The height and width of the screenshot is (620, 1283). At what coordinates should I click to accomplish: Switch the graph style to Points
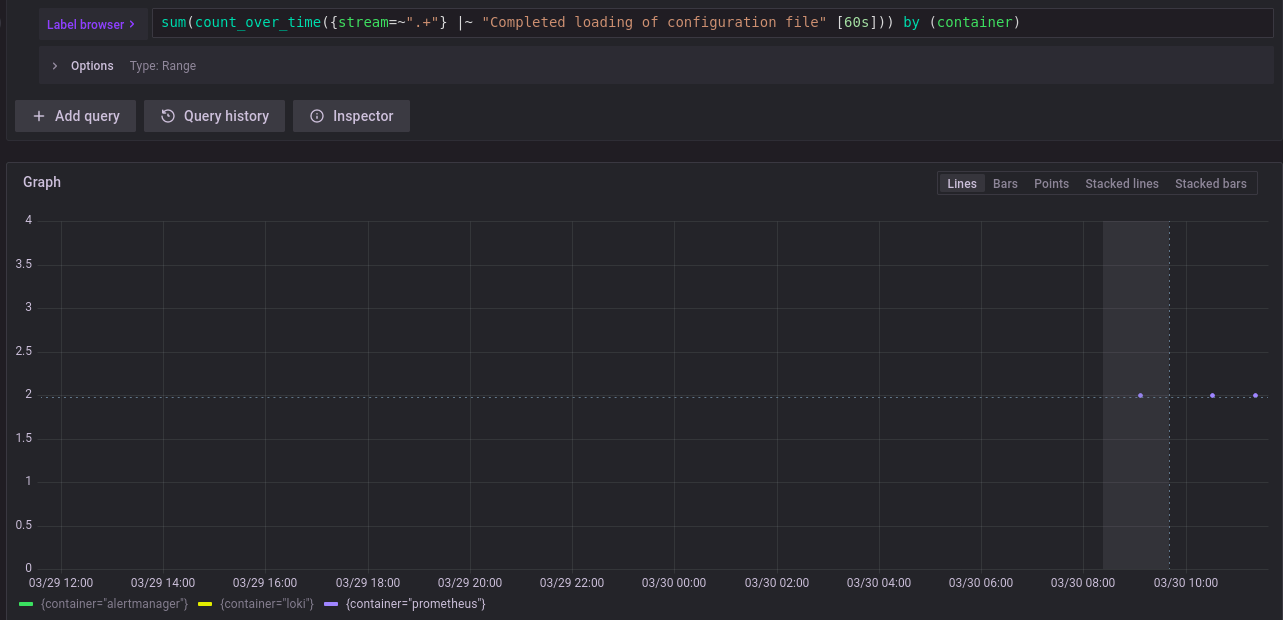(1051, 184)
